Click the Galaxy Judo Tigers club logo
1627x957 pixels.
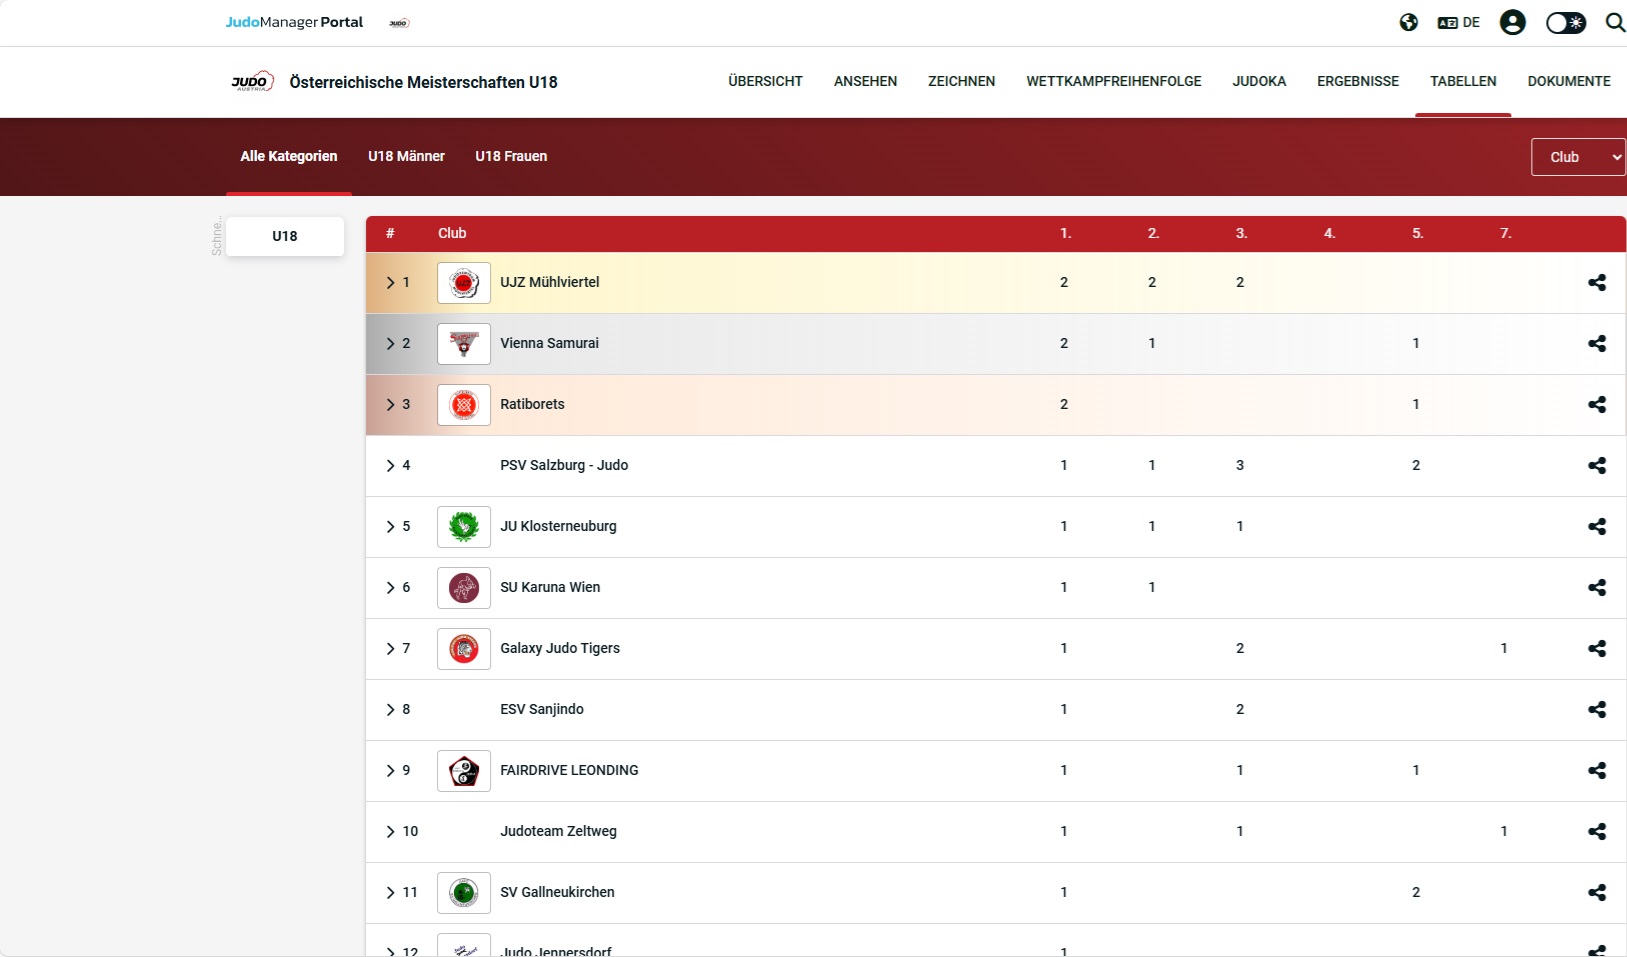[463, 649]
